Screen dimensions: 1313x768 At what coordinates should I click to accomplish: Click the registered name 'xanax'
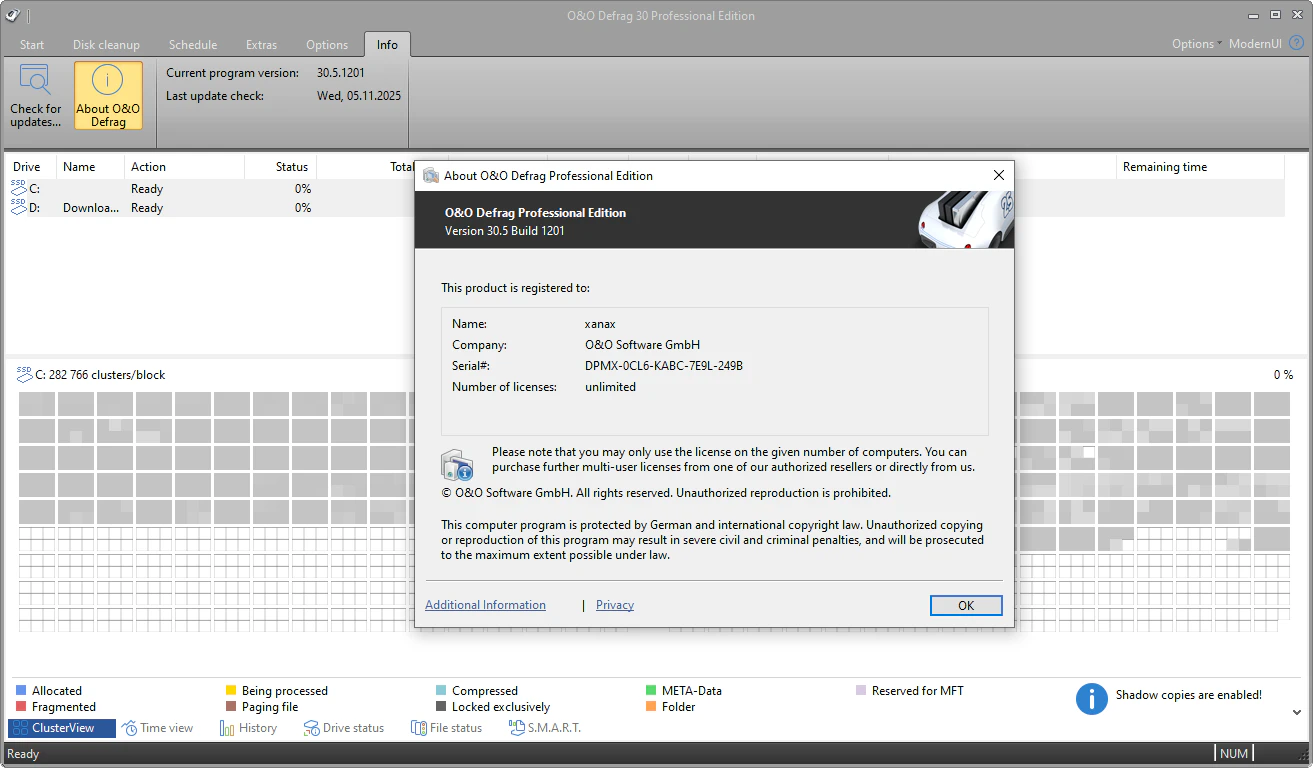[x=600, y=324]
